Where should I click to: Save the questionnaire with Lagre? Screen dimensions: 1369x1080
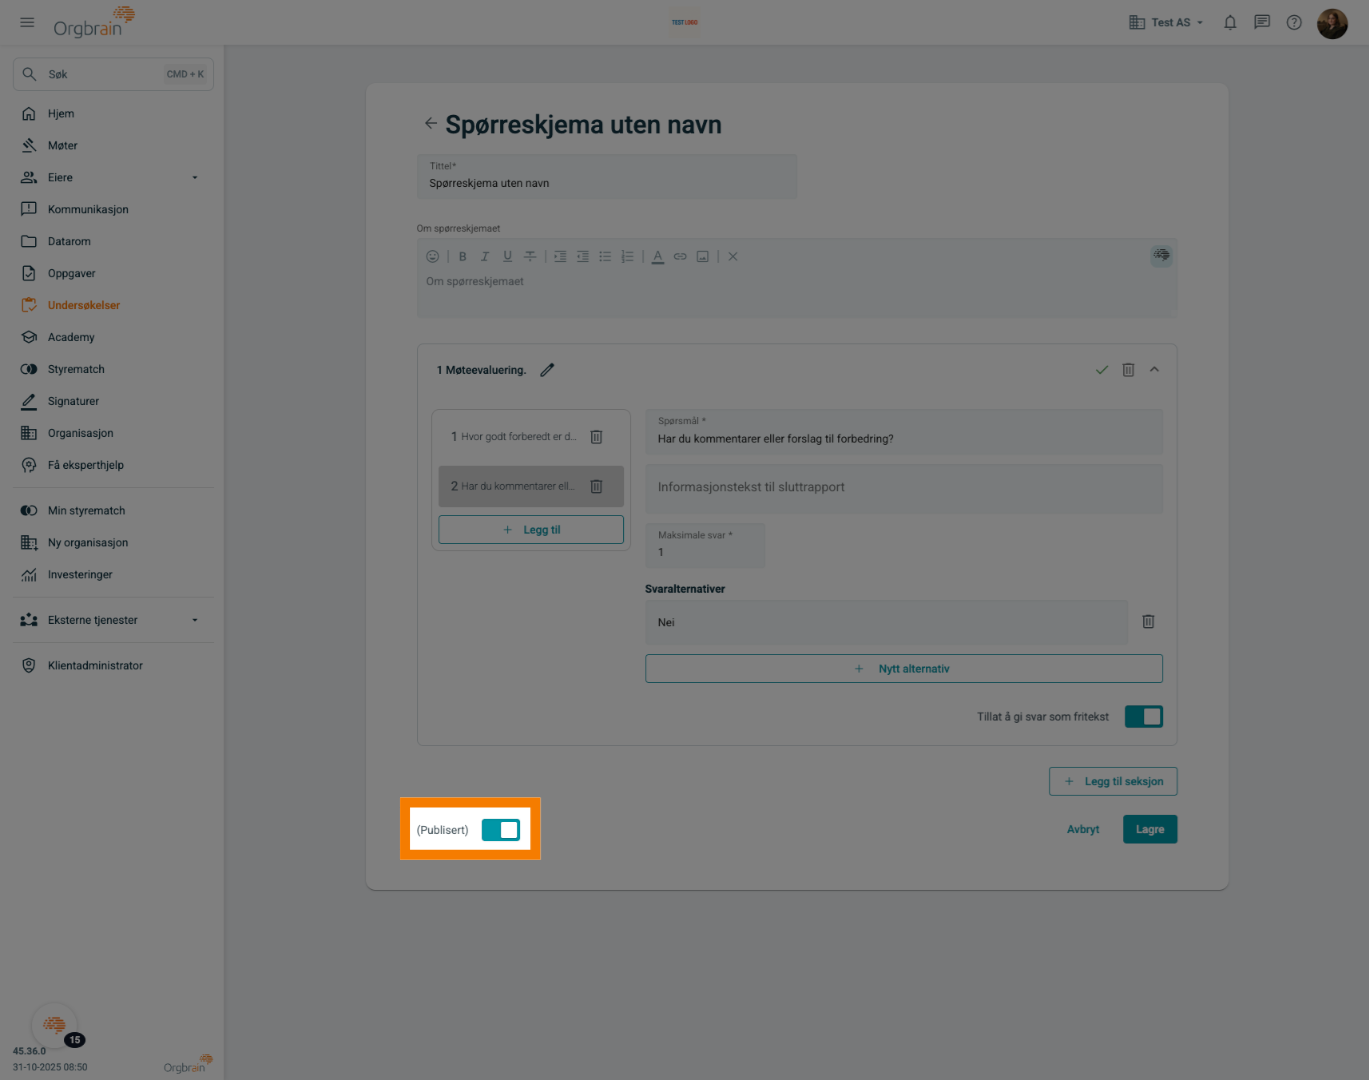(1150, 830)
